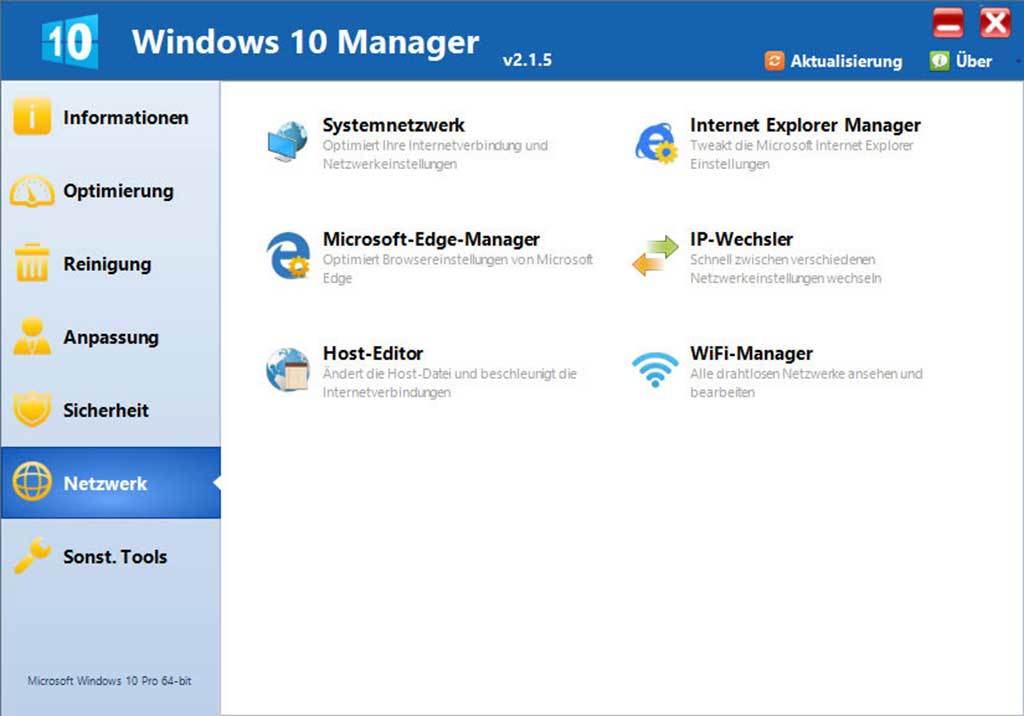
Task: Click the Anpassung person icon
Action: coord(31,336)
